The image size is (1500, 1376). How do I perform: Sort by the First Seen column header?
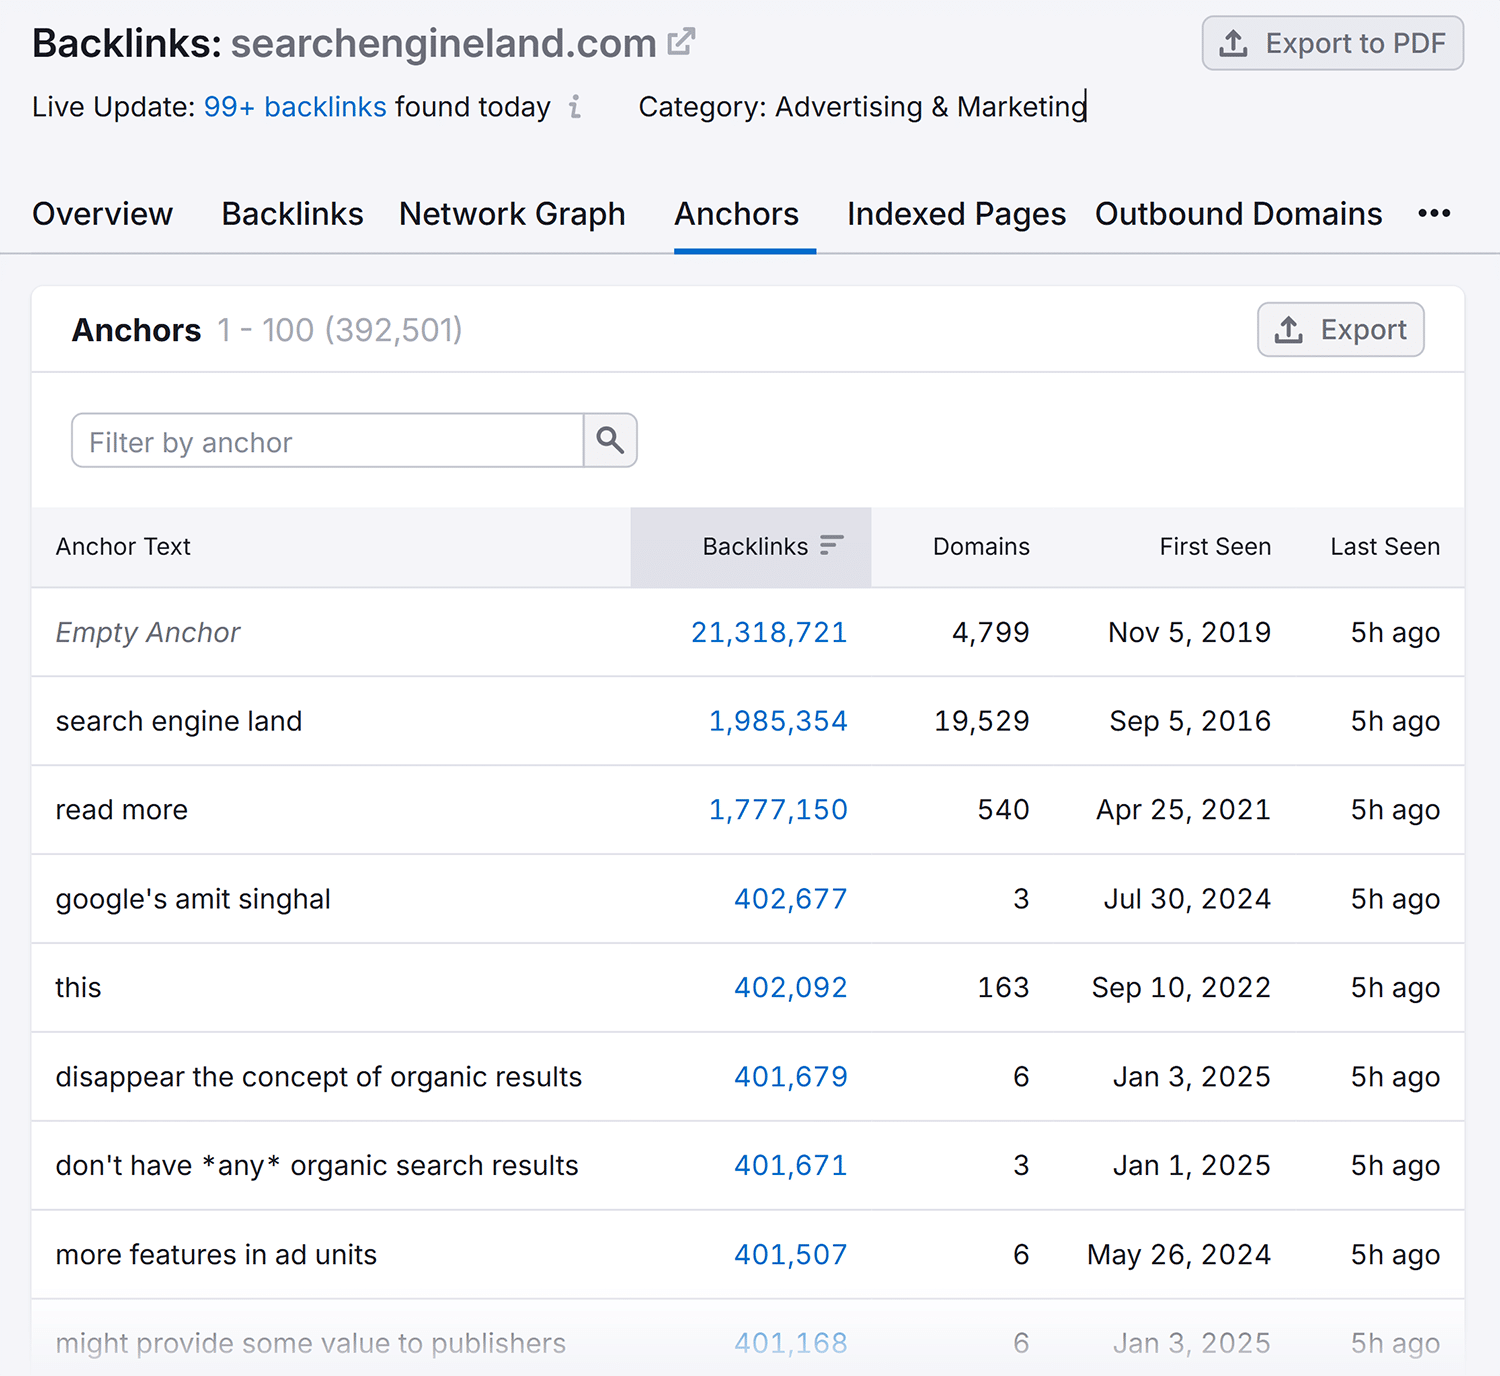[x=1215, y=547]
